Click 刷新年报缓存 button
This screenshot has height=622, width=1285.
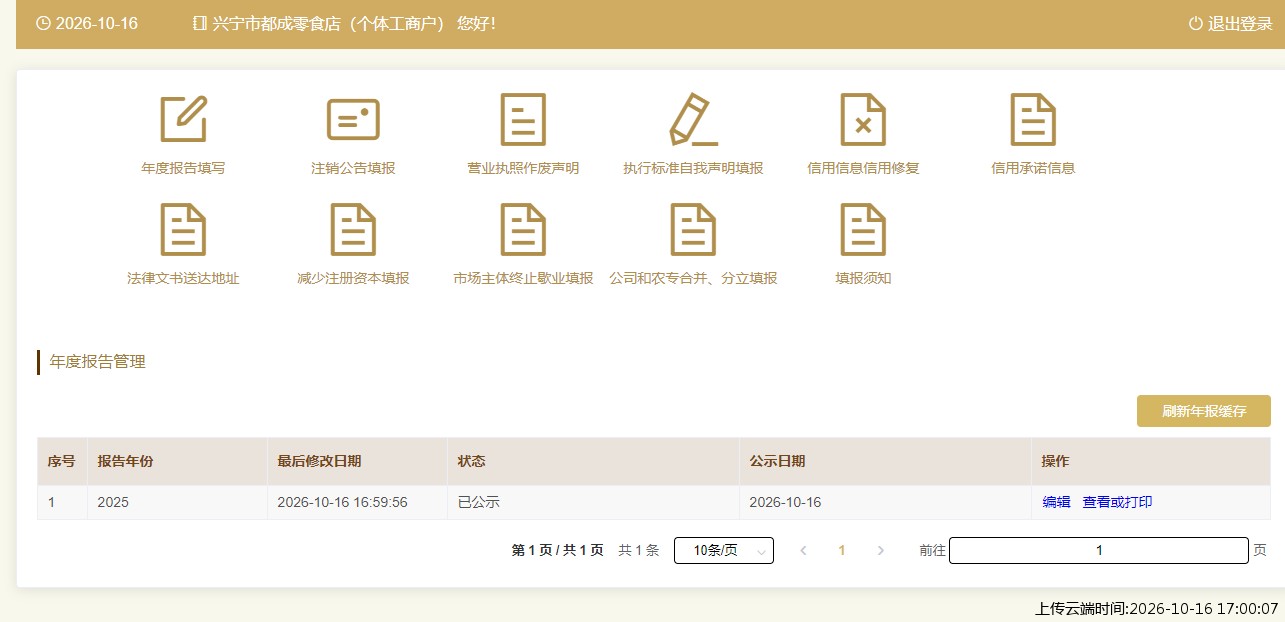(1204, 411)
